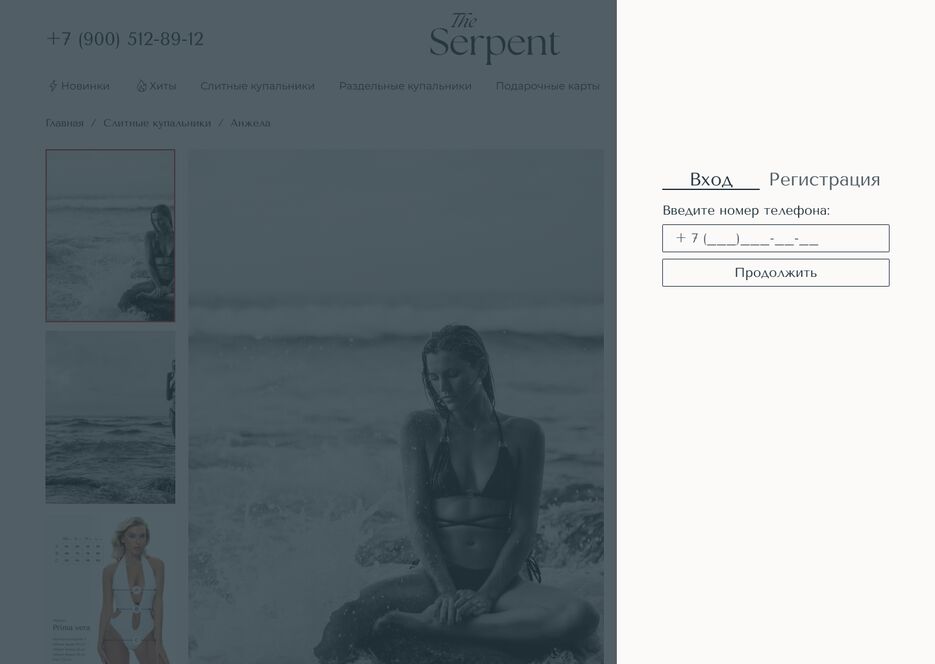Switch to the Вход tab
The width and height of the screenshot is (935, 664).
pyautogui.click(x=711, y=179)
